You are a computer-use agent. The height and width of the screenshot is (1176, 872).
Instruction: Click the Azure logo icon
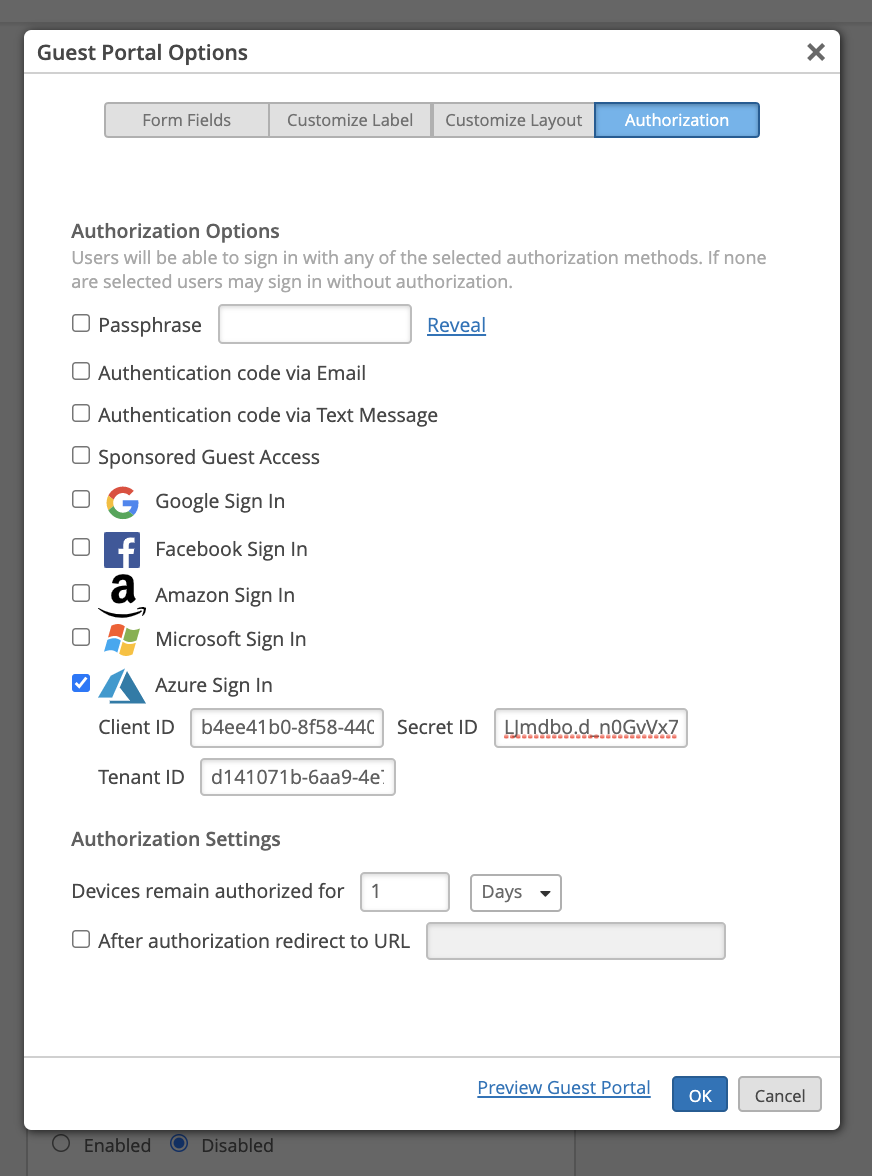pyautogui.click(x=122, y=685)
